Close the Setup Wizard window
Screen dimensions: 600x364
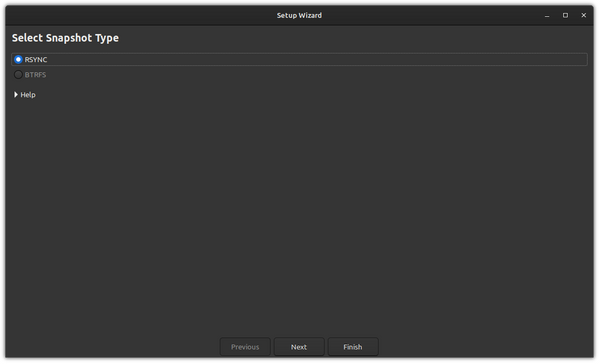pos(584,16)
